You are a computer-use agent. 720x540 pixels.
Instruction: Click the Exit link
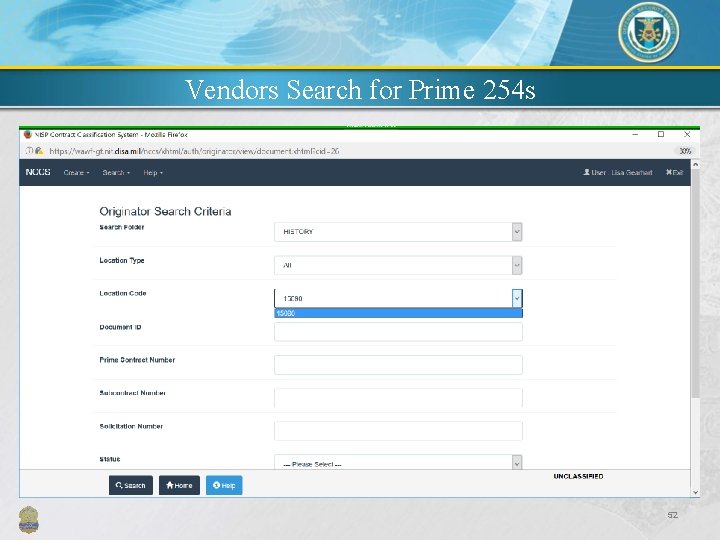click(675, 173)
